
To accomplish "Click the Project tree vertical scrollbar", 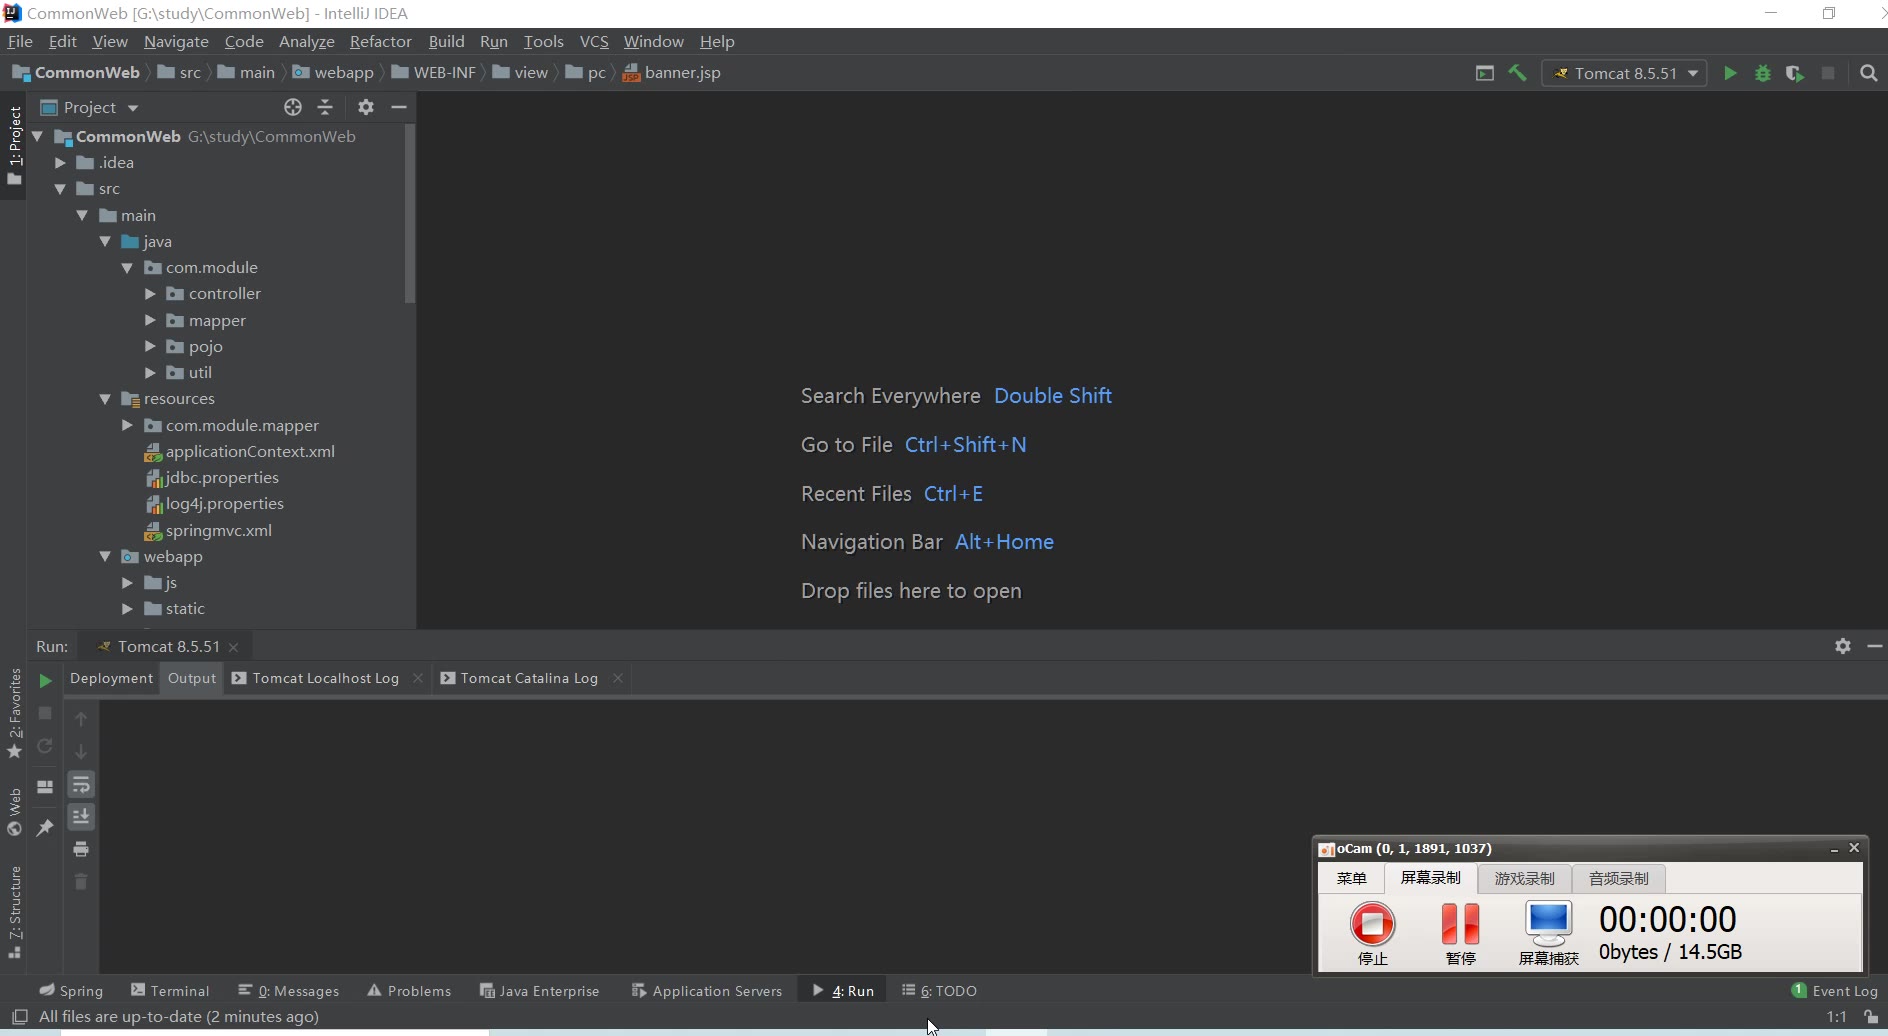I will point(409,215).
